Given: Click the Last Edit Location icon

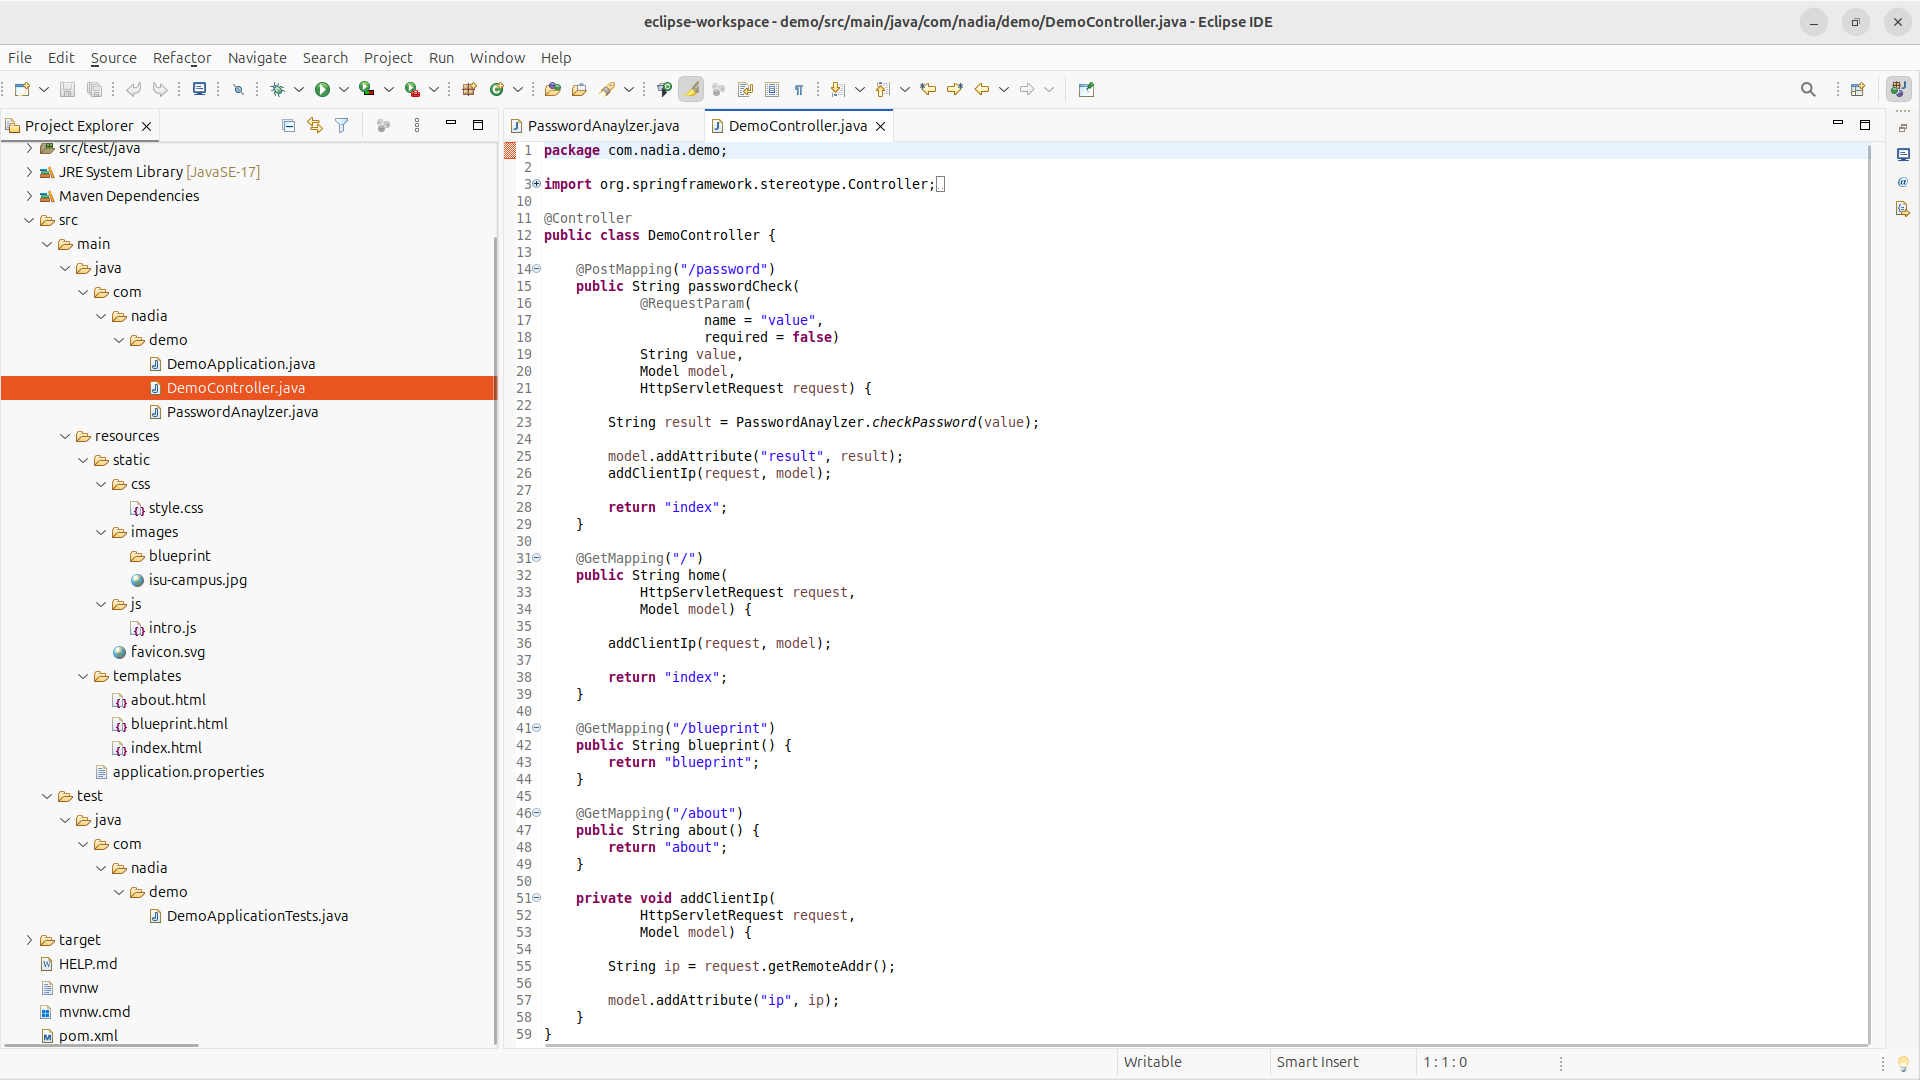Looking at the screenshot, I should [928, 89].
